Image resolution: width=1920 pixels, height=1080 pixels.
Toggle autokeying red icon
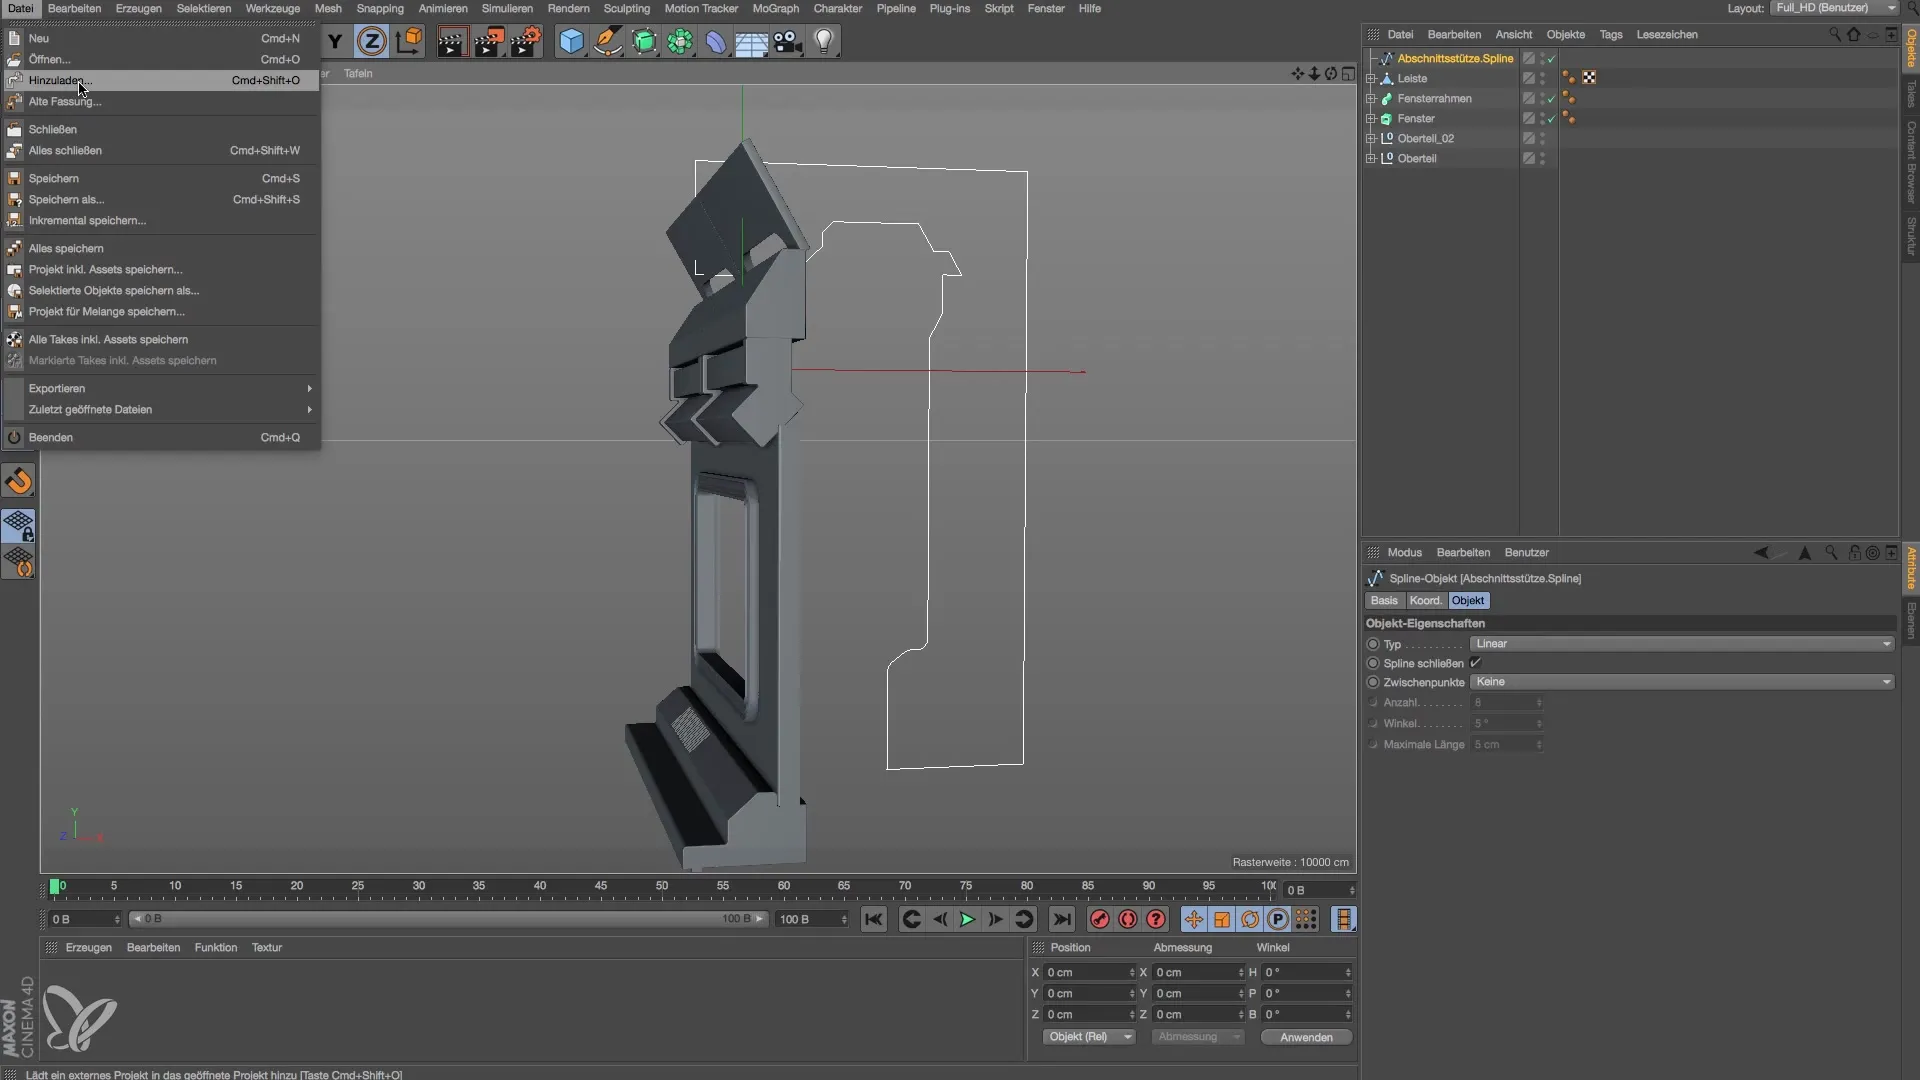[1127, 919]
